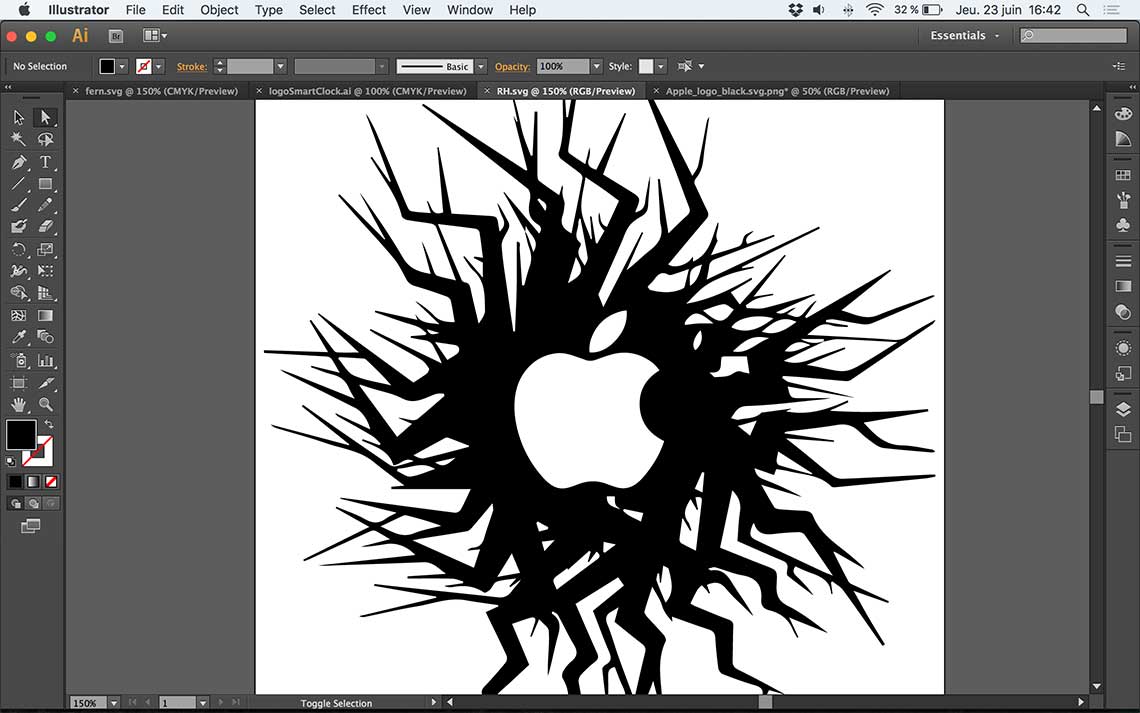Open the Object menu
Screen dimensions: 1140x713
219,9
